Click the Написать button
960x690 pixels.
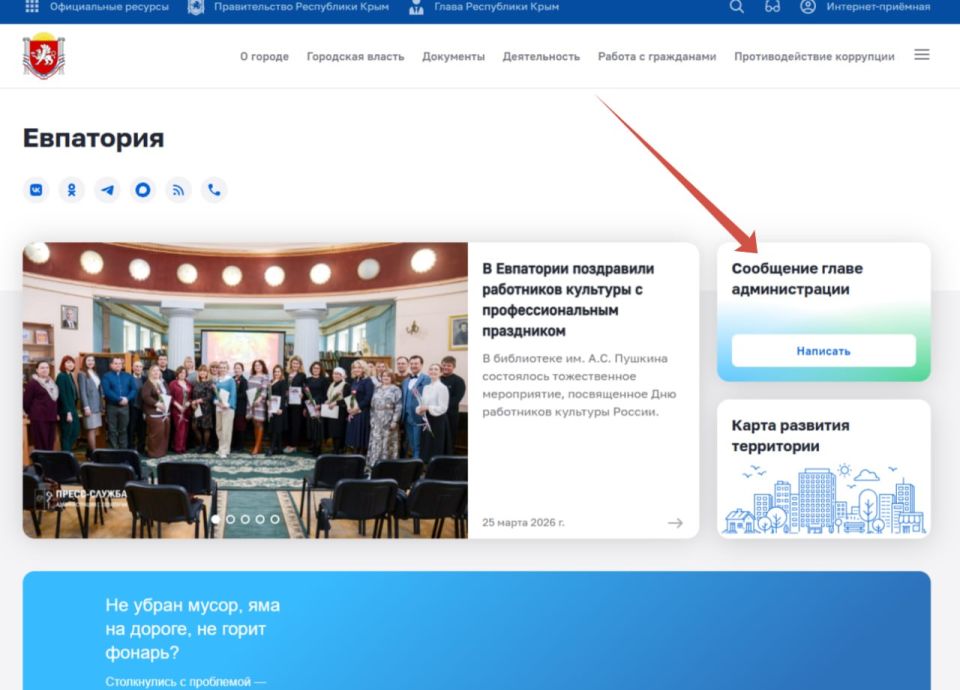pos(822,351)
